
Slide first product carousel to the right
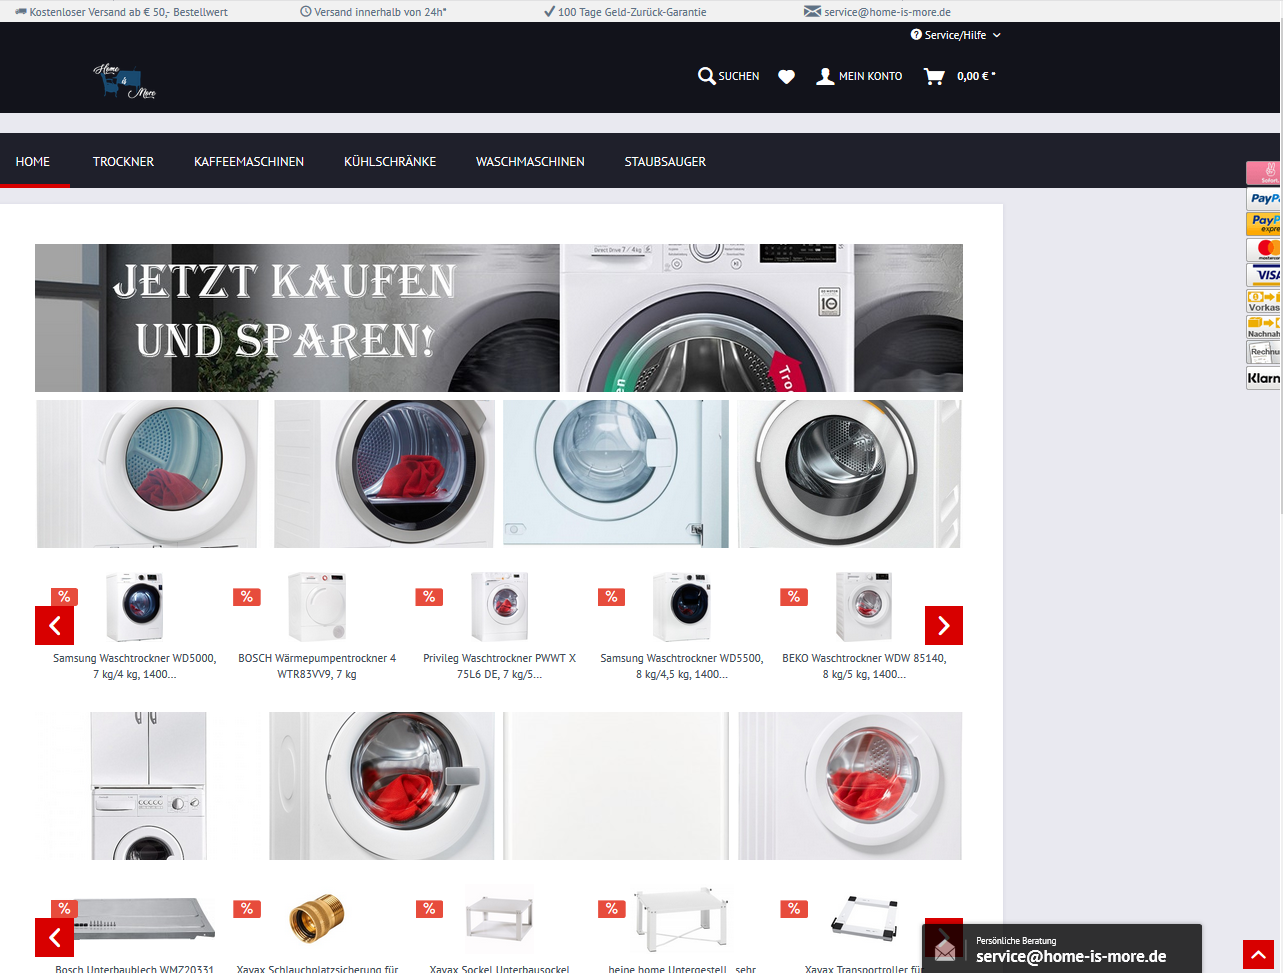click(x=944, y=626)
